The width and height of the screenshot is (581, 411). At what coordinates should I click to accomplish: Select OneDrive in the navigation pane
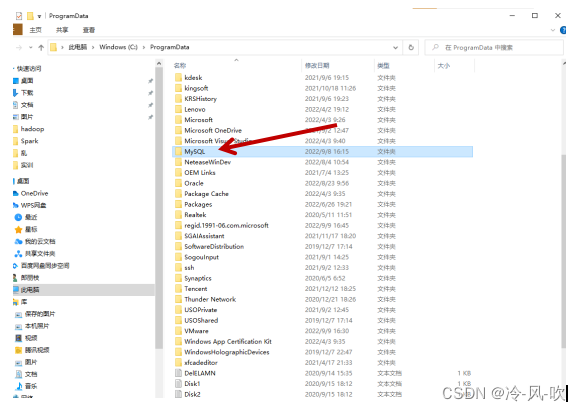point(34,193)
